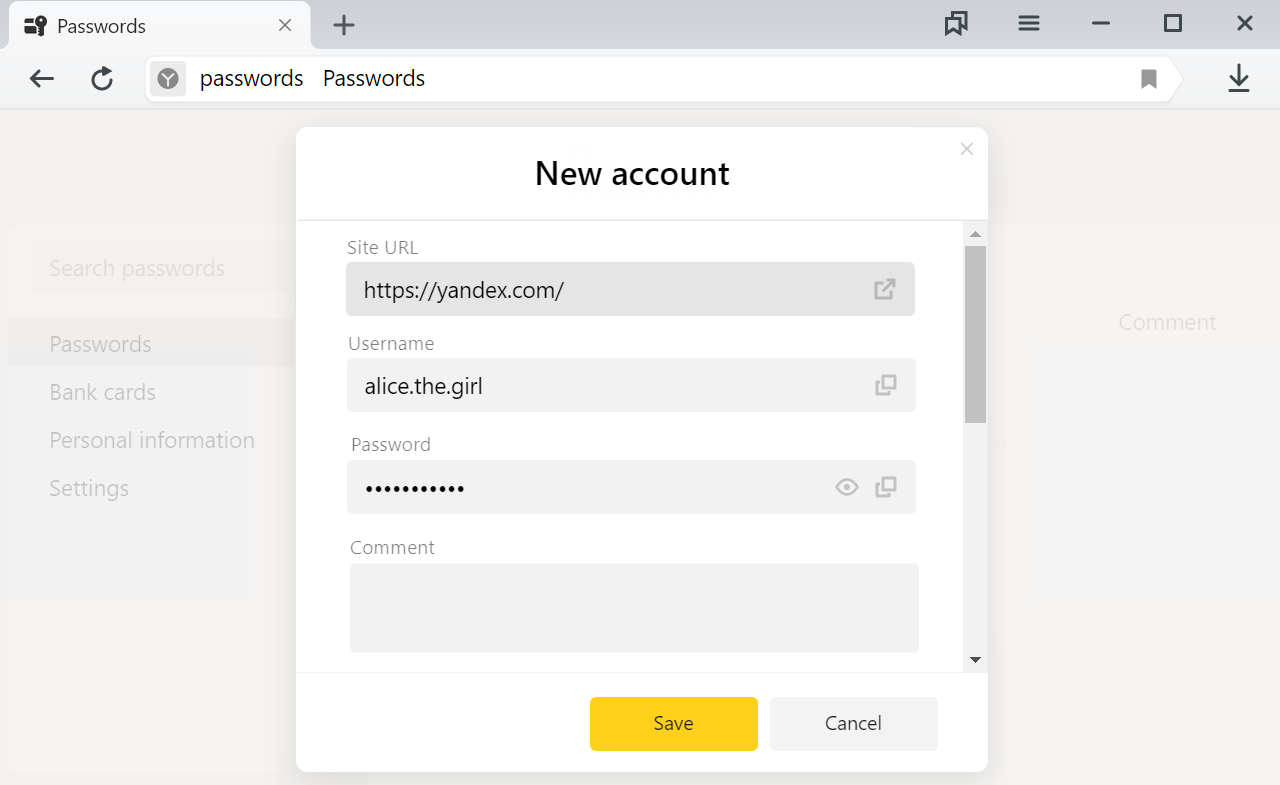Click the Comment text area
The image size is (1280, 785).
[x=634, y=608]
